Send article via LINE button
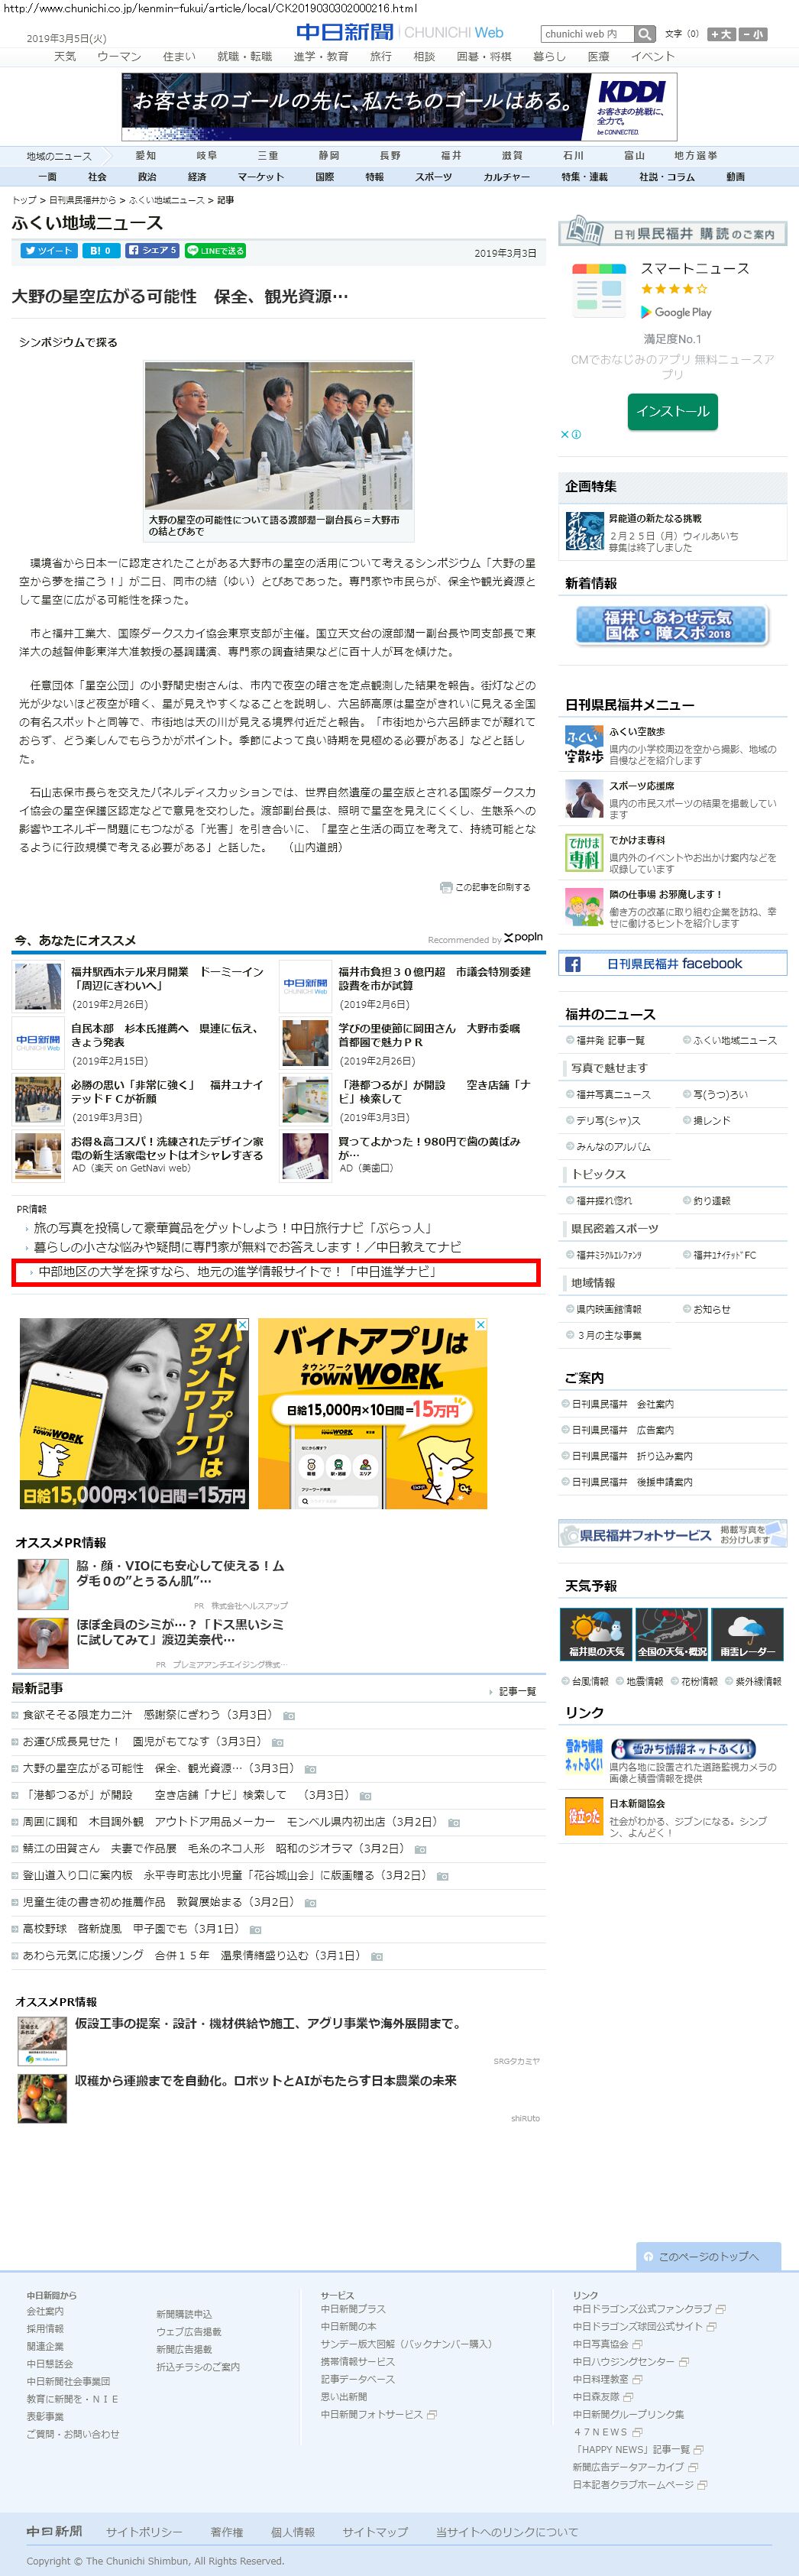This screenshot has height=2576, width=799. (215, 251)
